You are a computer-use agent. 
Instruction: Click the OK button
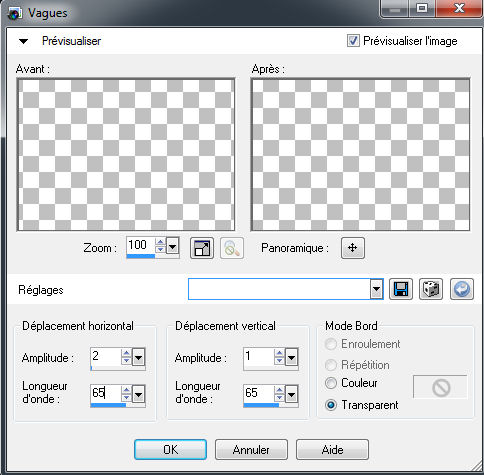pos(170,450)
